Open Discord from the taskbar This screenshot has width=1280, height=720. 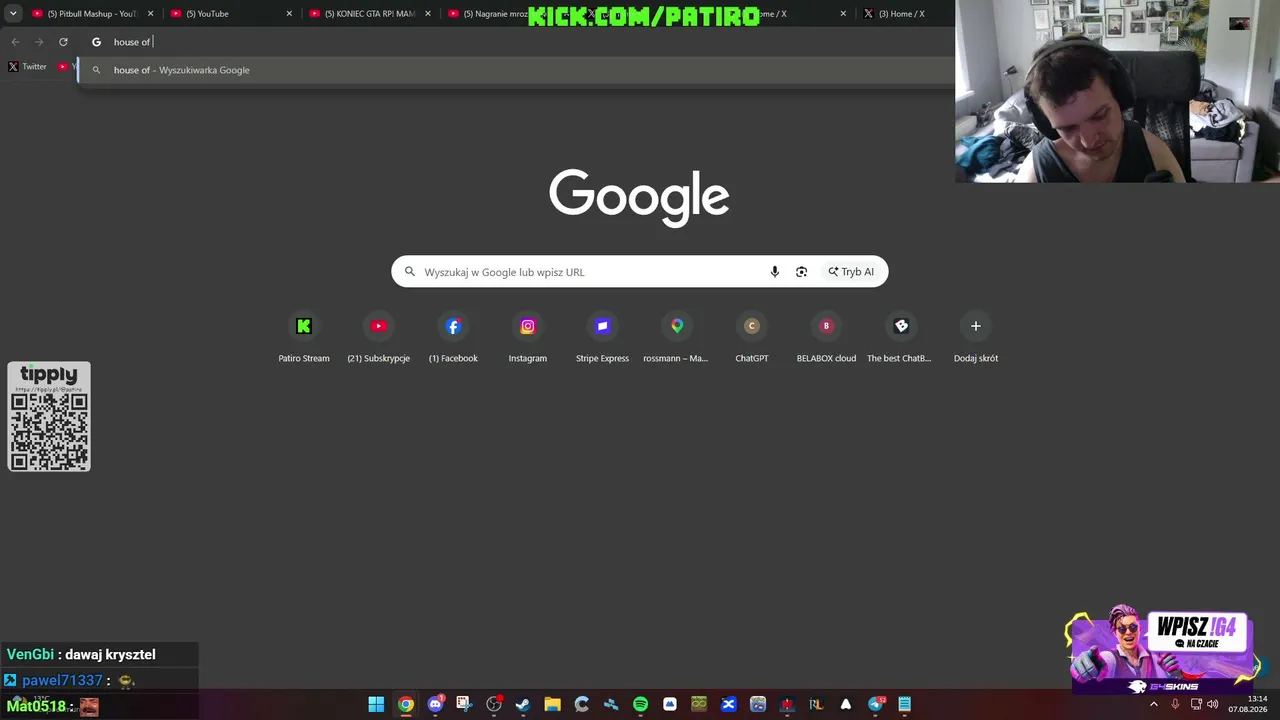tap(435, 704)
